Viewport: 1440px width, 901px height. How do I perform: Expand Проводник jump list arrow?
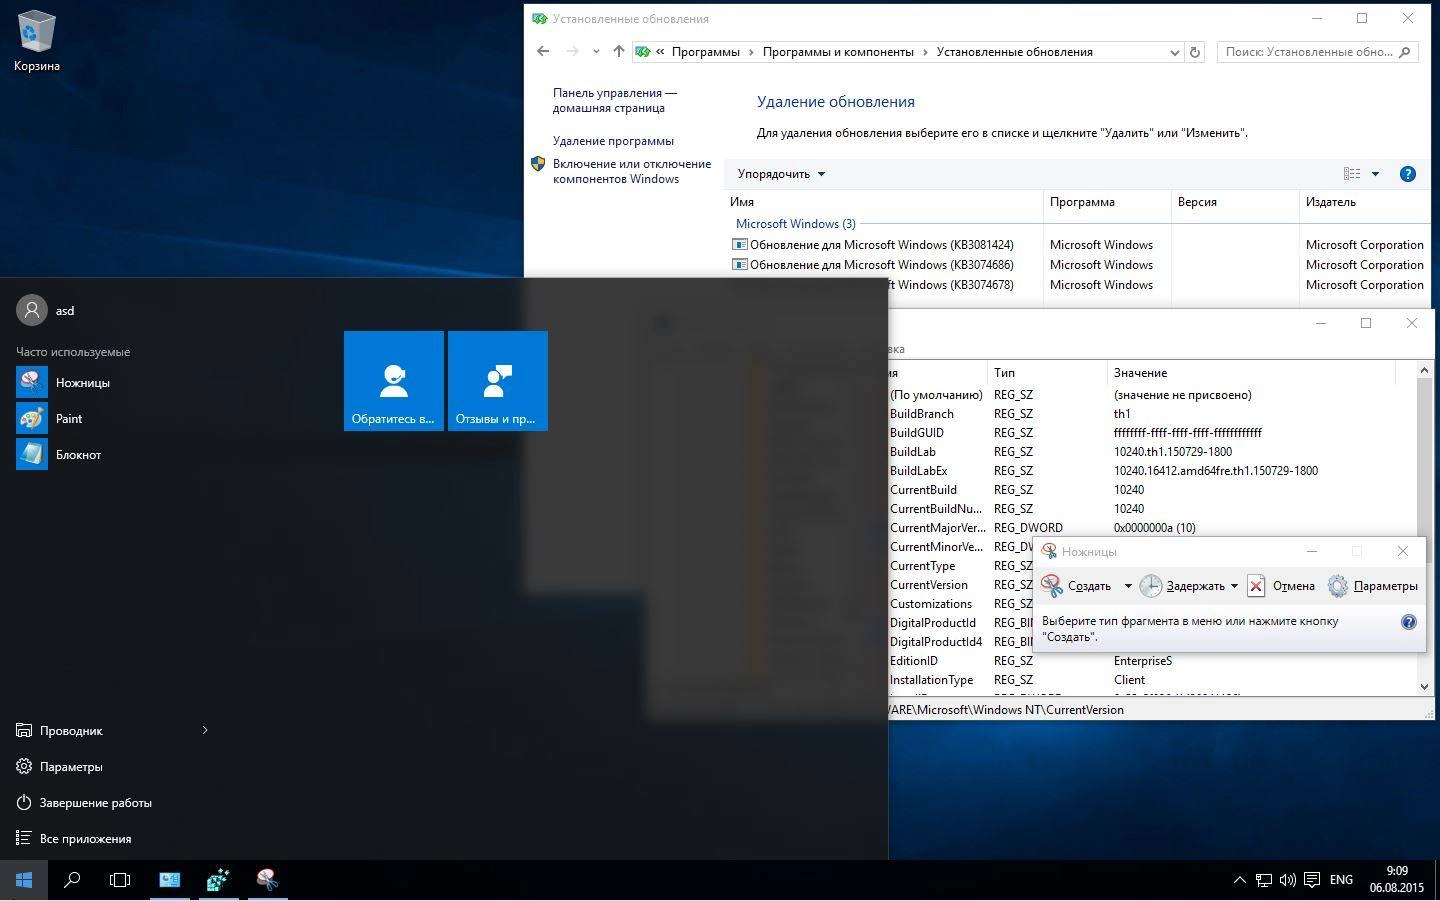point(205,730)
